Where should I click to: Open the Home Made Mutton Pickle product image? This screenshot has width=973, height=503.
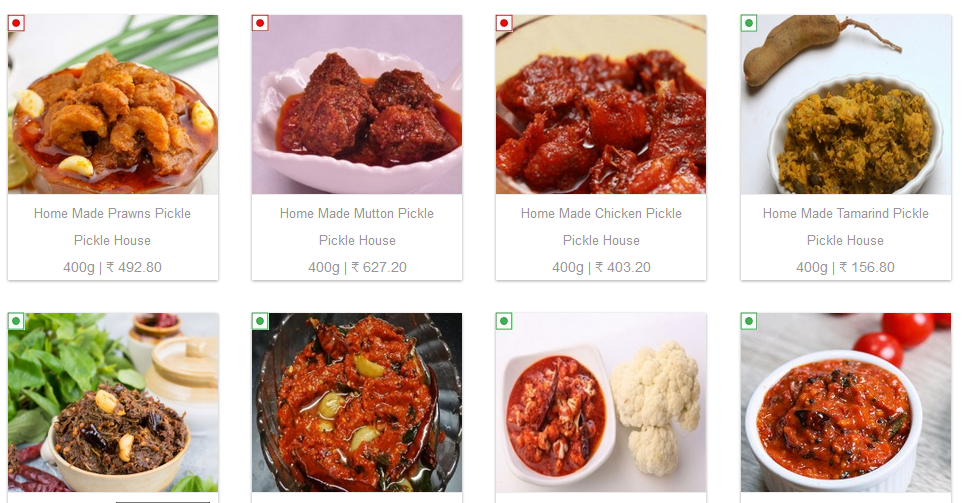357,105
